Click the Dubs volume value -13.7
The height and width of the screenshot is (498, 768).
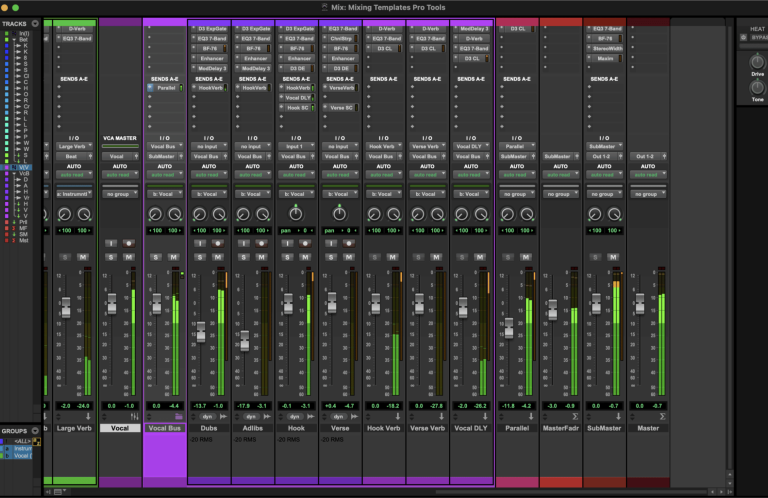point(200,406)
